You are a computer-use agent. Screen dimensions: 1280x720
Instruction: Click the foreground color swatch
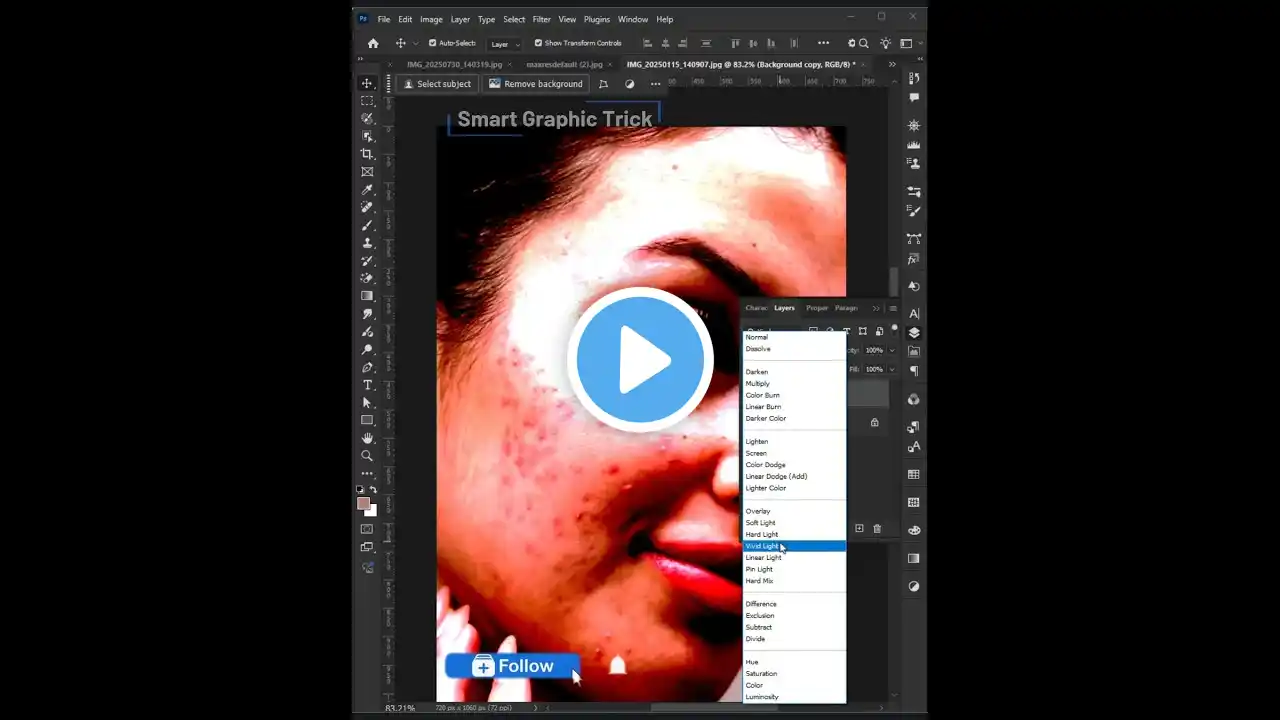click(365, 505)
